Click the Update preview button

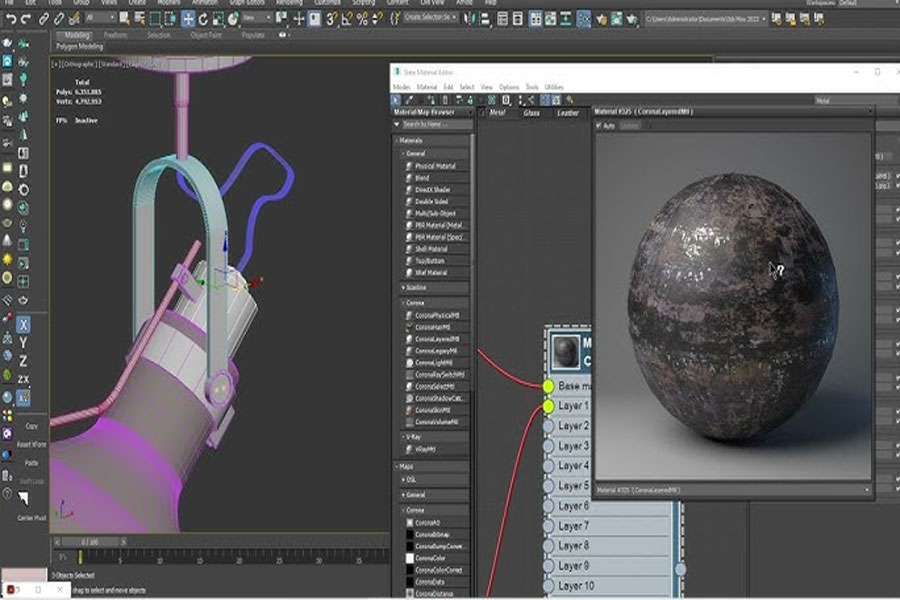click(x=630, y=125)
